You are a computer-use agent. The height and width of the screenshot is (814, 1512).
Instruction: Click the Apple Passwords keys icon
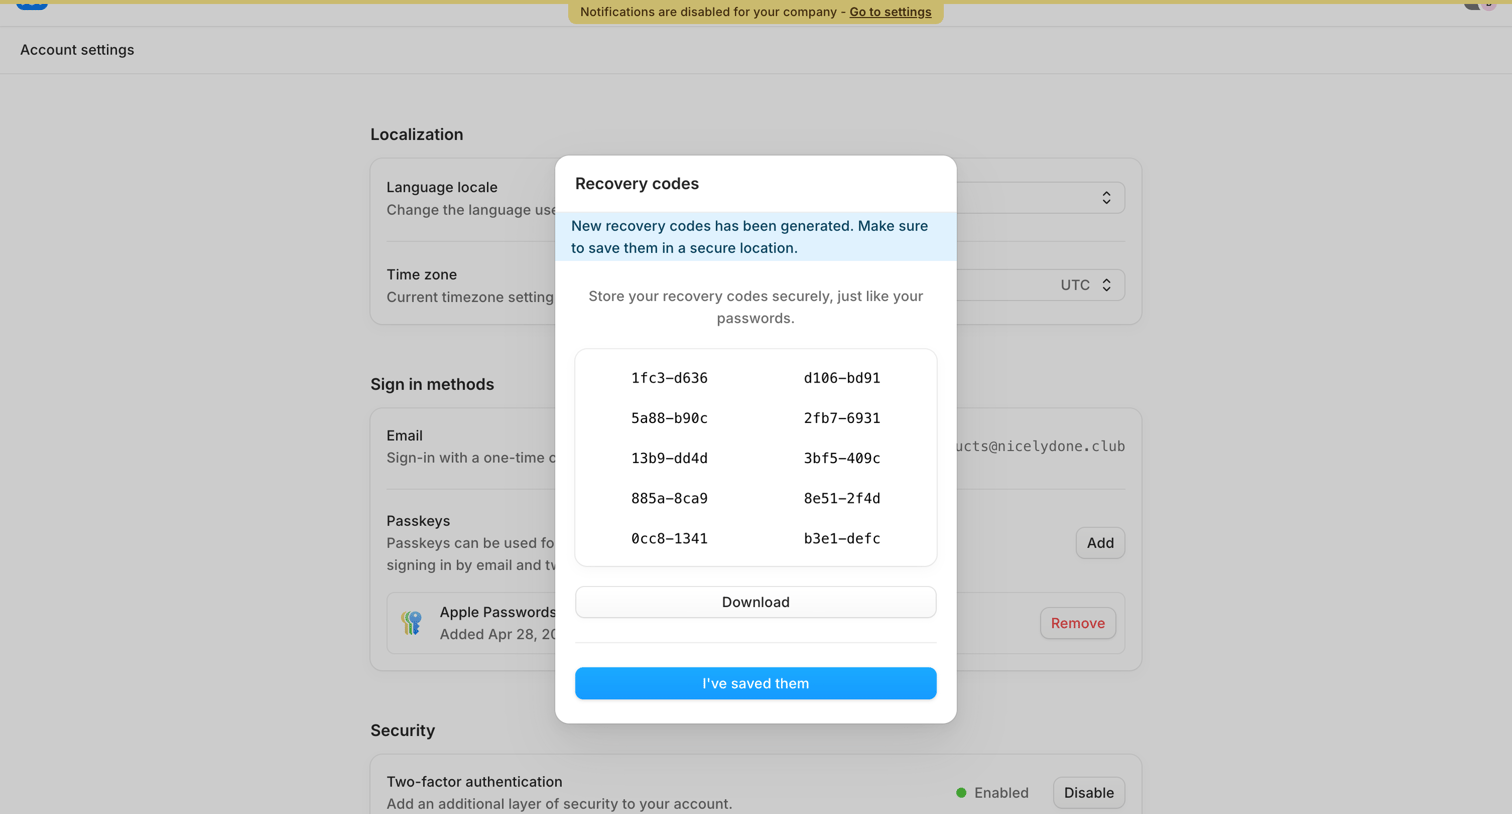pyautogui.click(x=411, y=623)
